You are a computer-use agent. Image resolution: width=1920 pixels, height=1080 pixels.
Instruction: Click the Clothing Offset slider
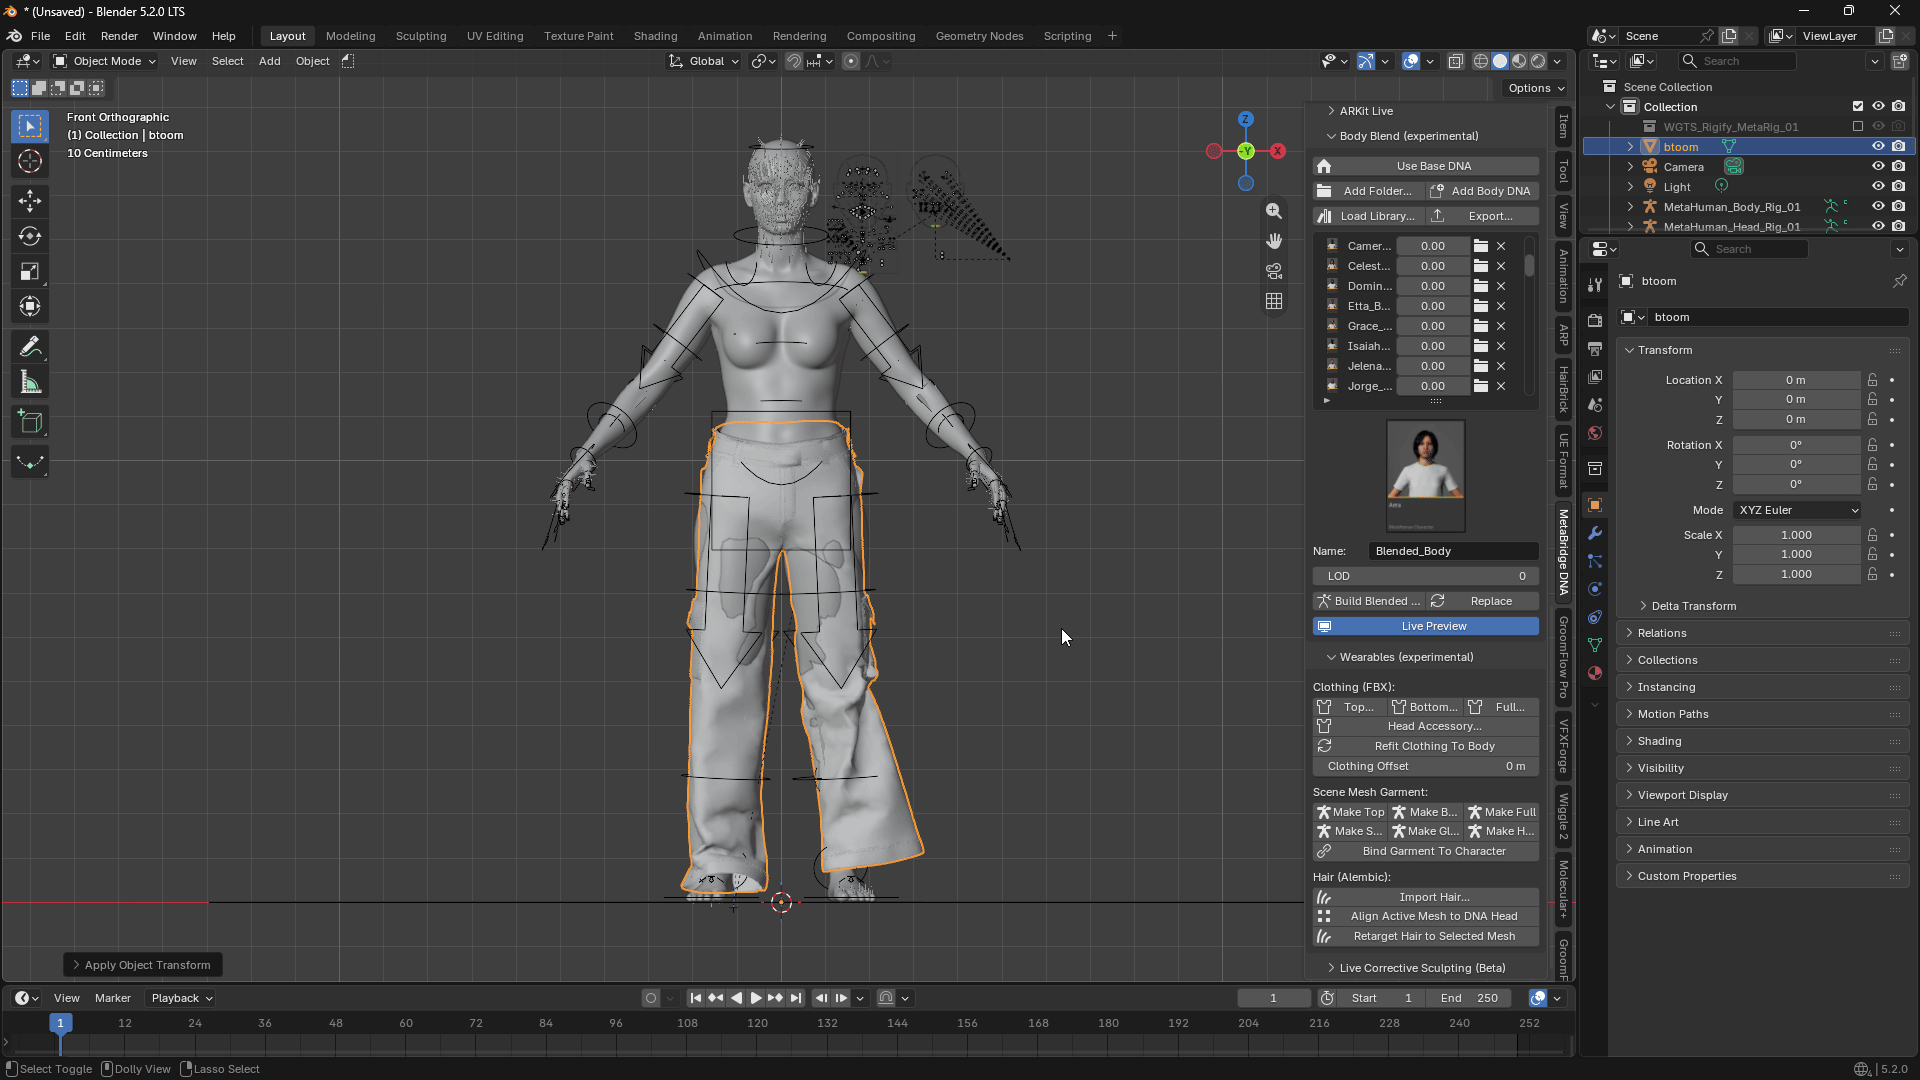(1425, 766)
